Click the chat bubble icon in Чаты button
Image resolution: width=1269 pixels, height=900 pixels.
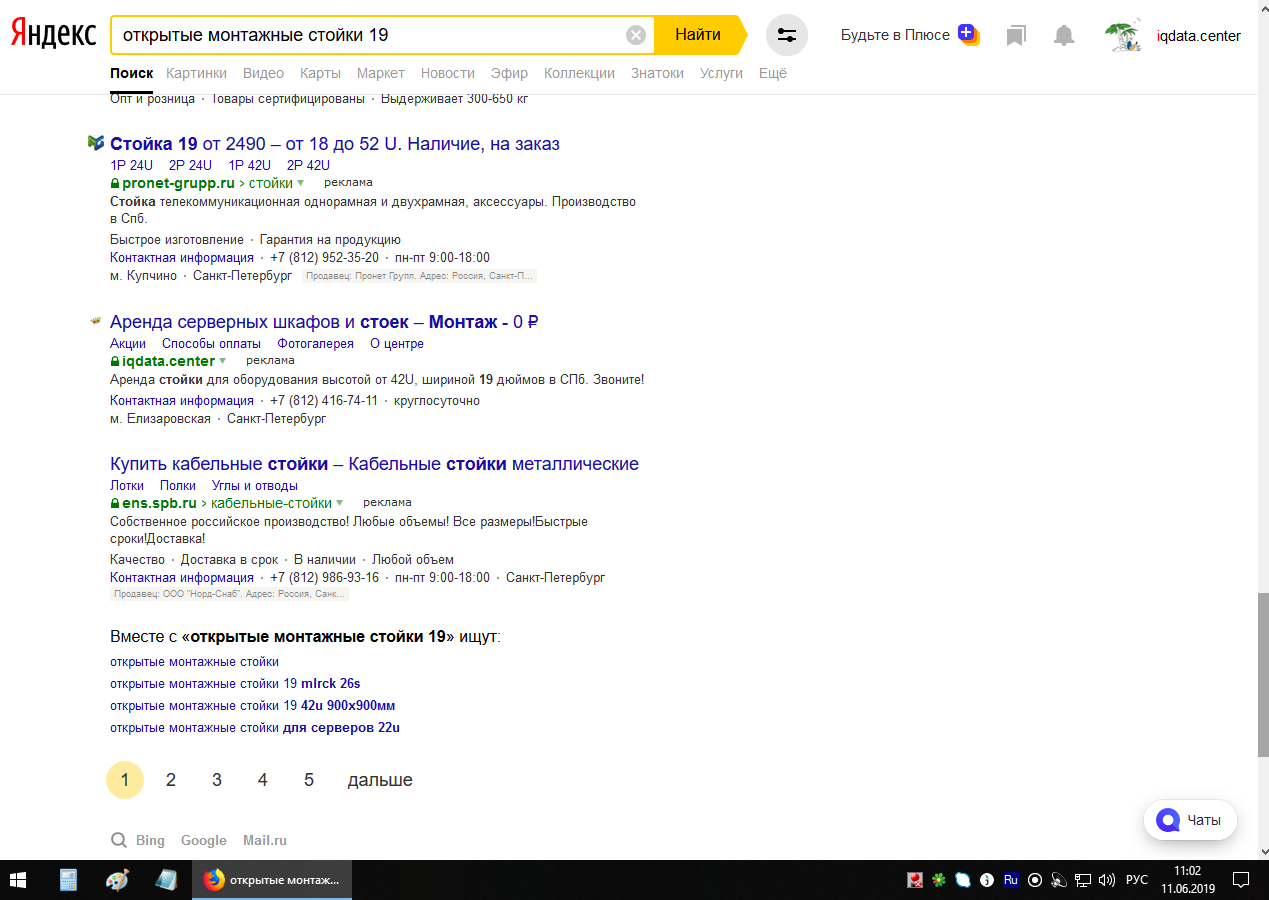click(x=1167, y=820)
